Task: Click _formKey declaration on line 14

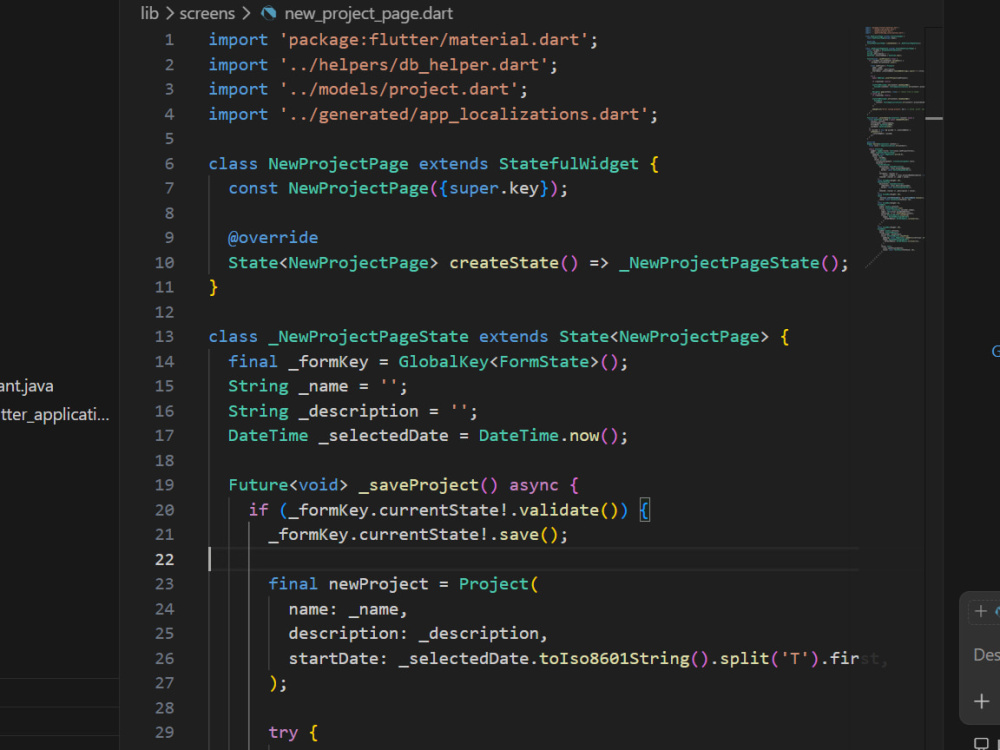Action: pos(328,362)
